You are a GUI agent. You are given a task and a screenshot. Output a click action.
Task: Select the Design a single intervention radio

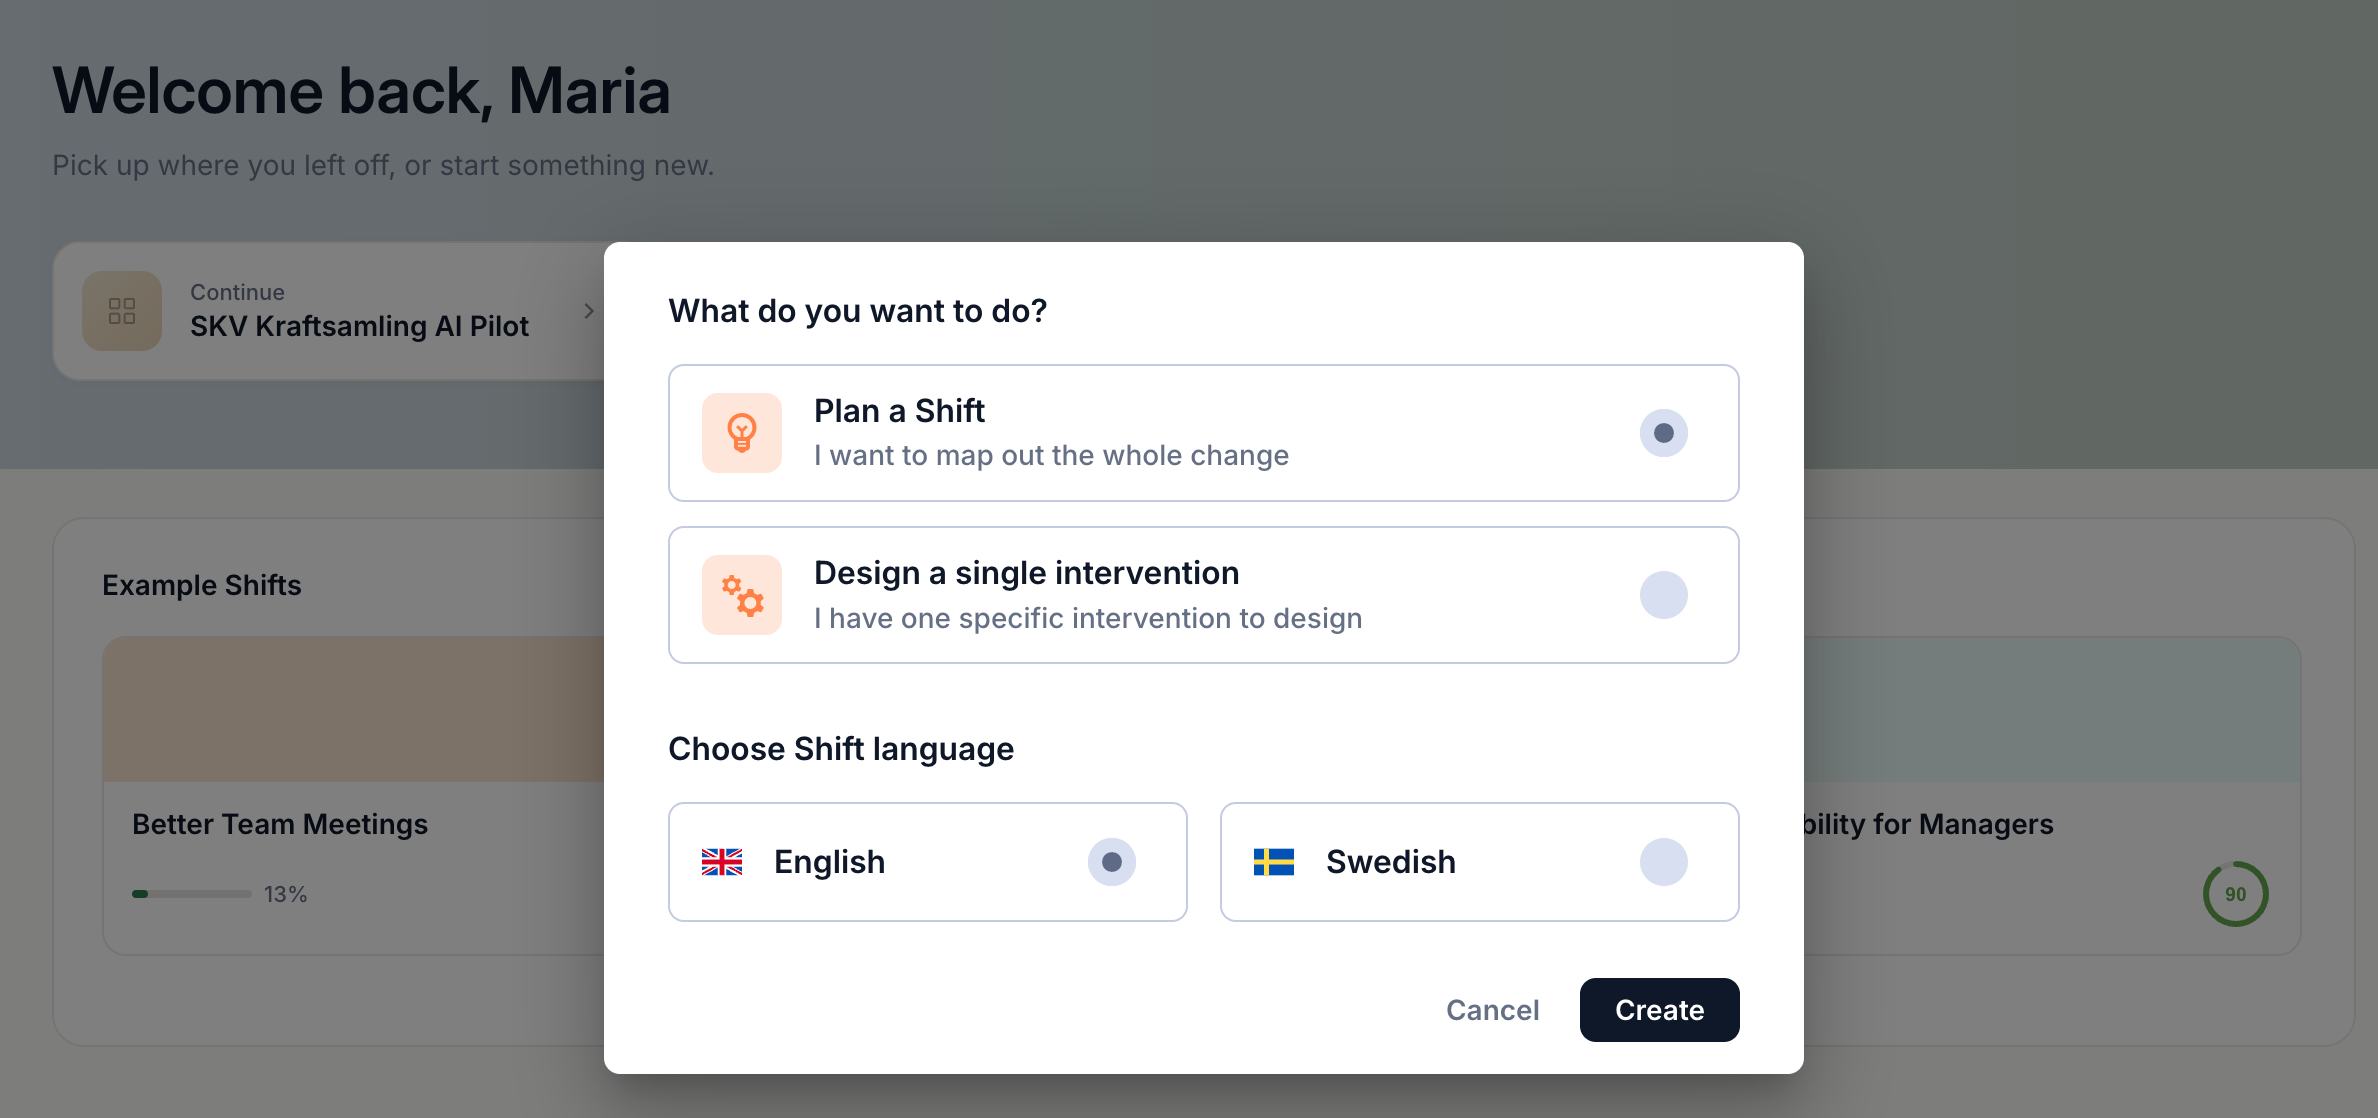[x=1664, y=595]
